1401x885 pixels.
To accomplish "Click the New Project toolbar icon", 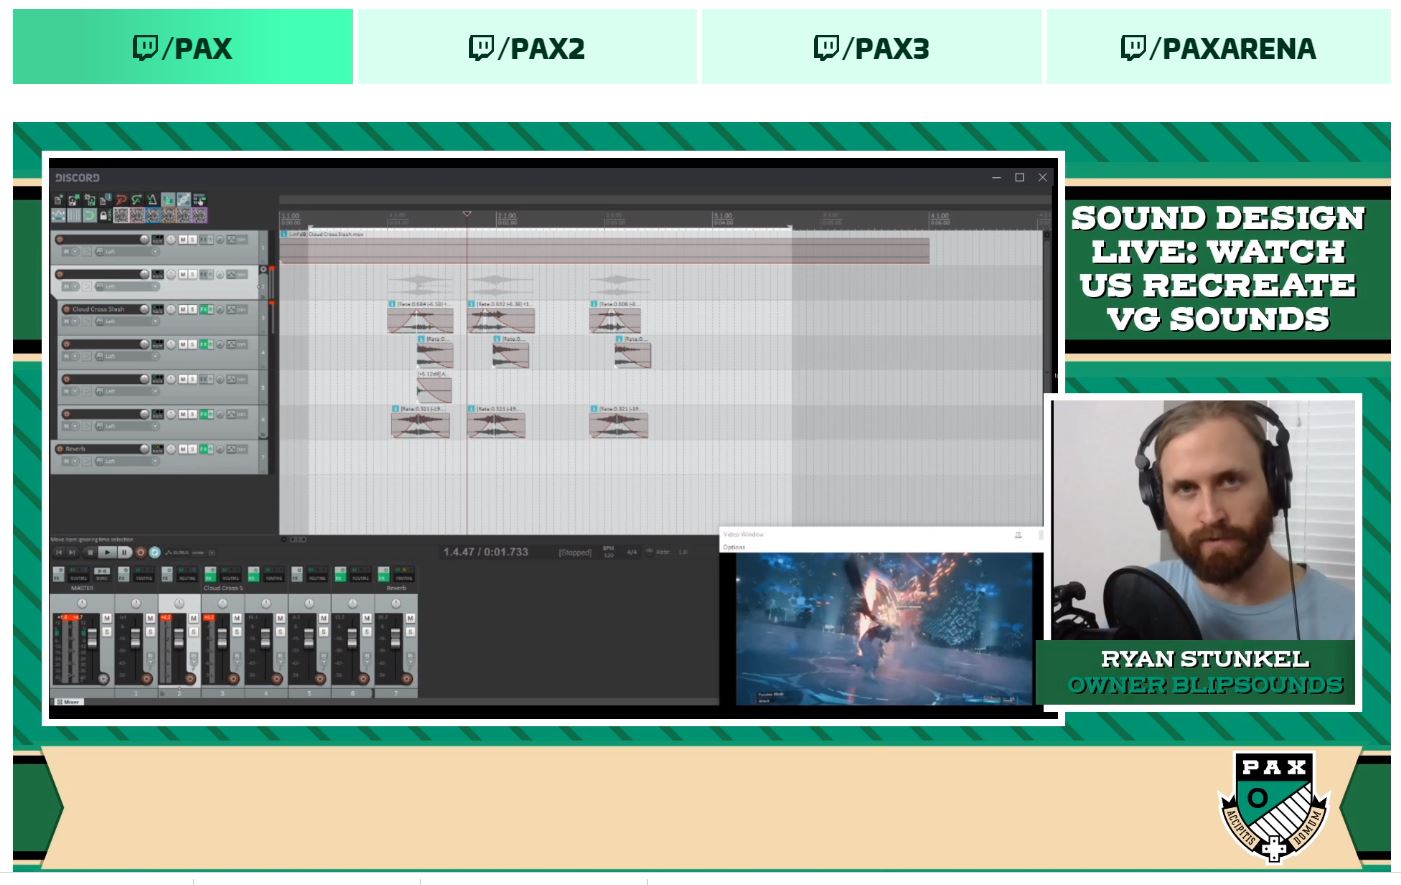I will tap(58, 200).
